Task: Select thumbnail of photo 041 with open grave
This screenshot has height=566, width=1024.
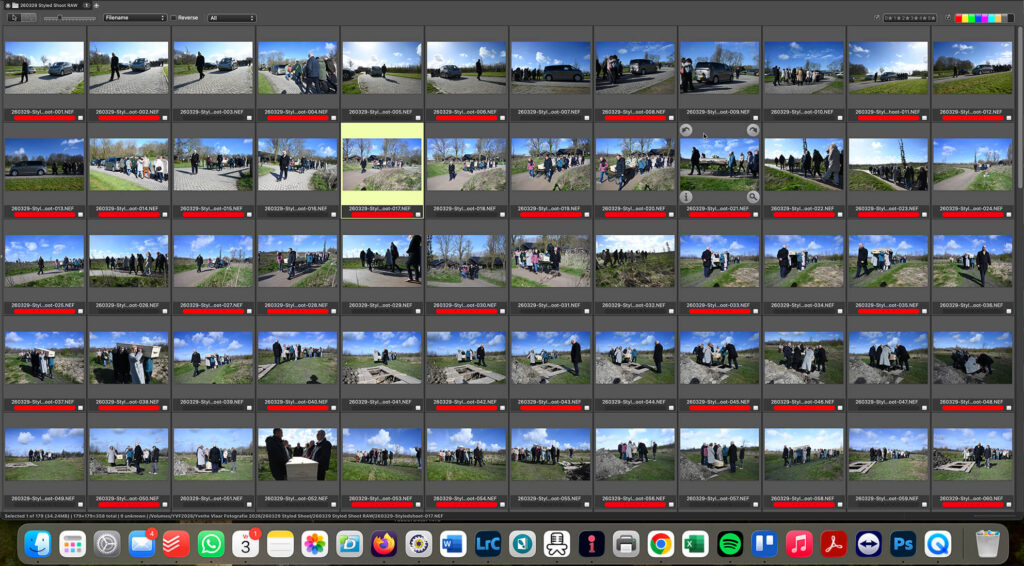Action: click(x=382, y=358)
